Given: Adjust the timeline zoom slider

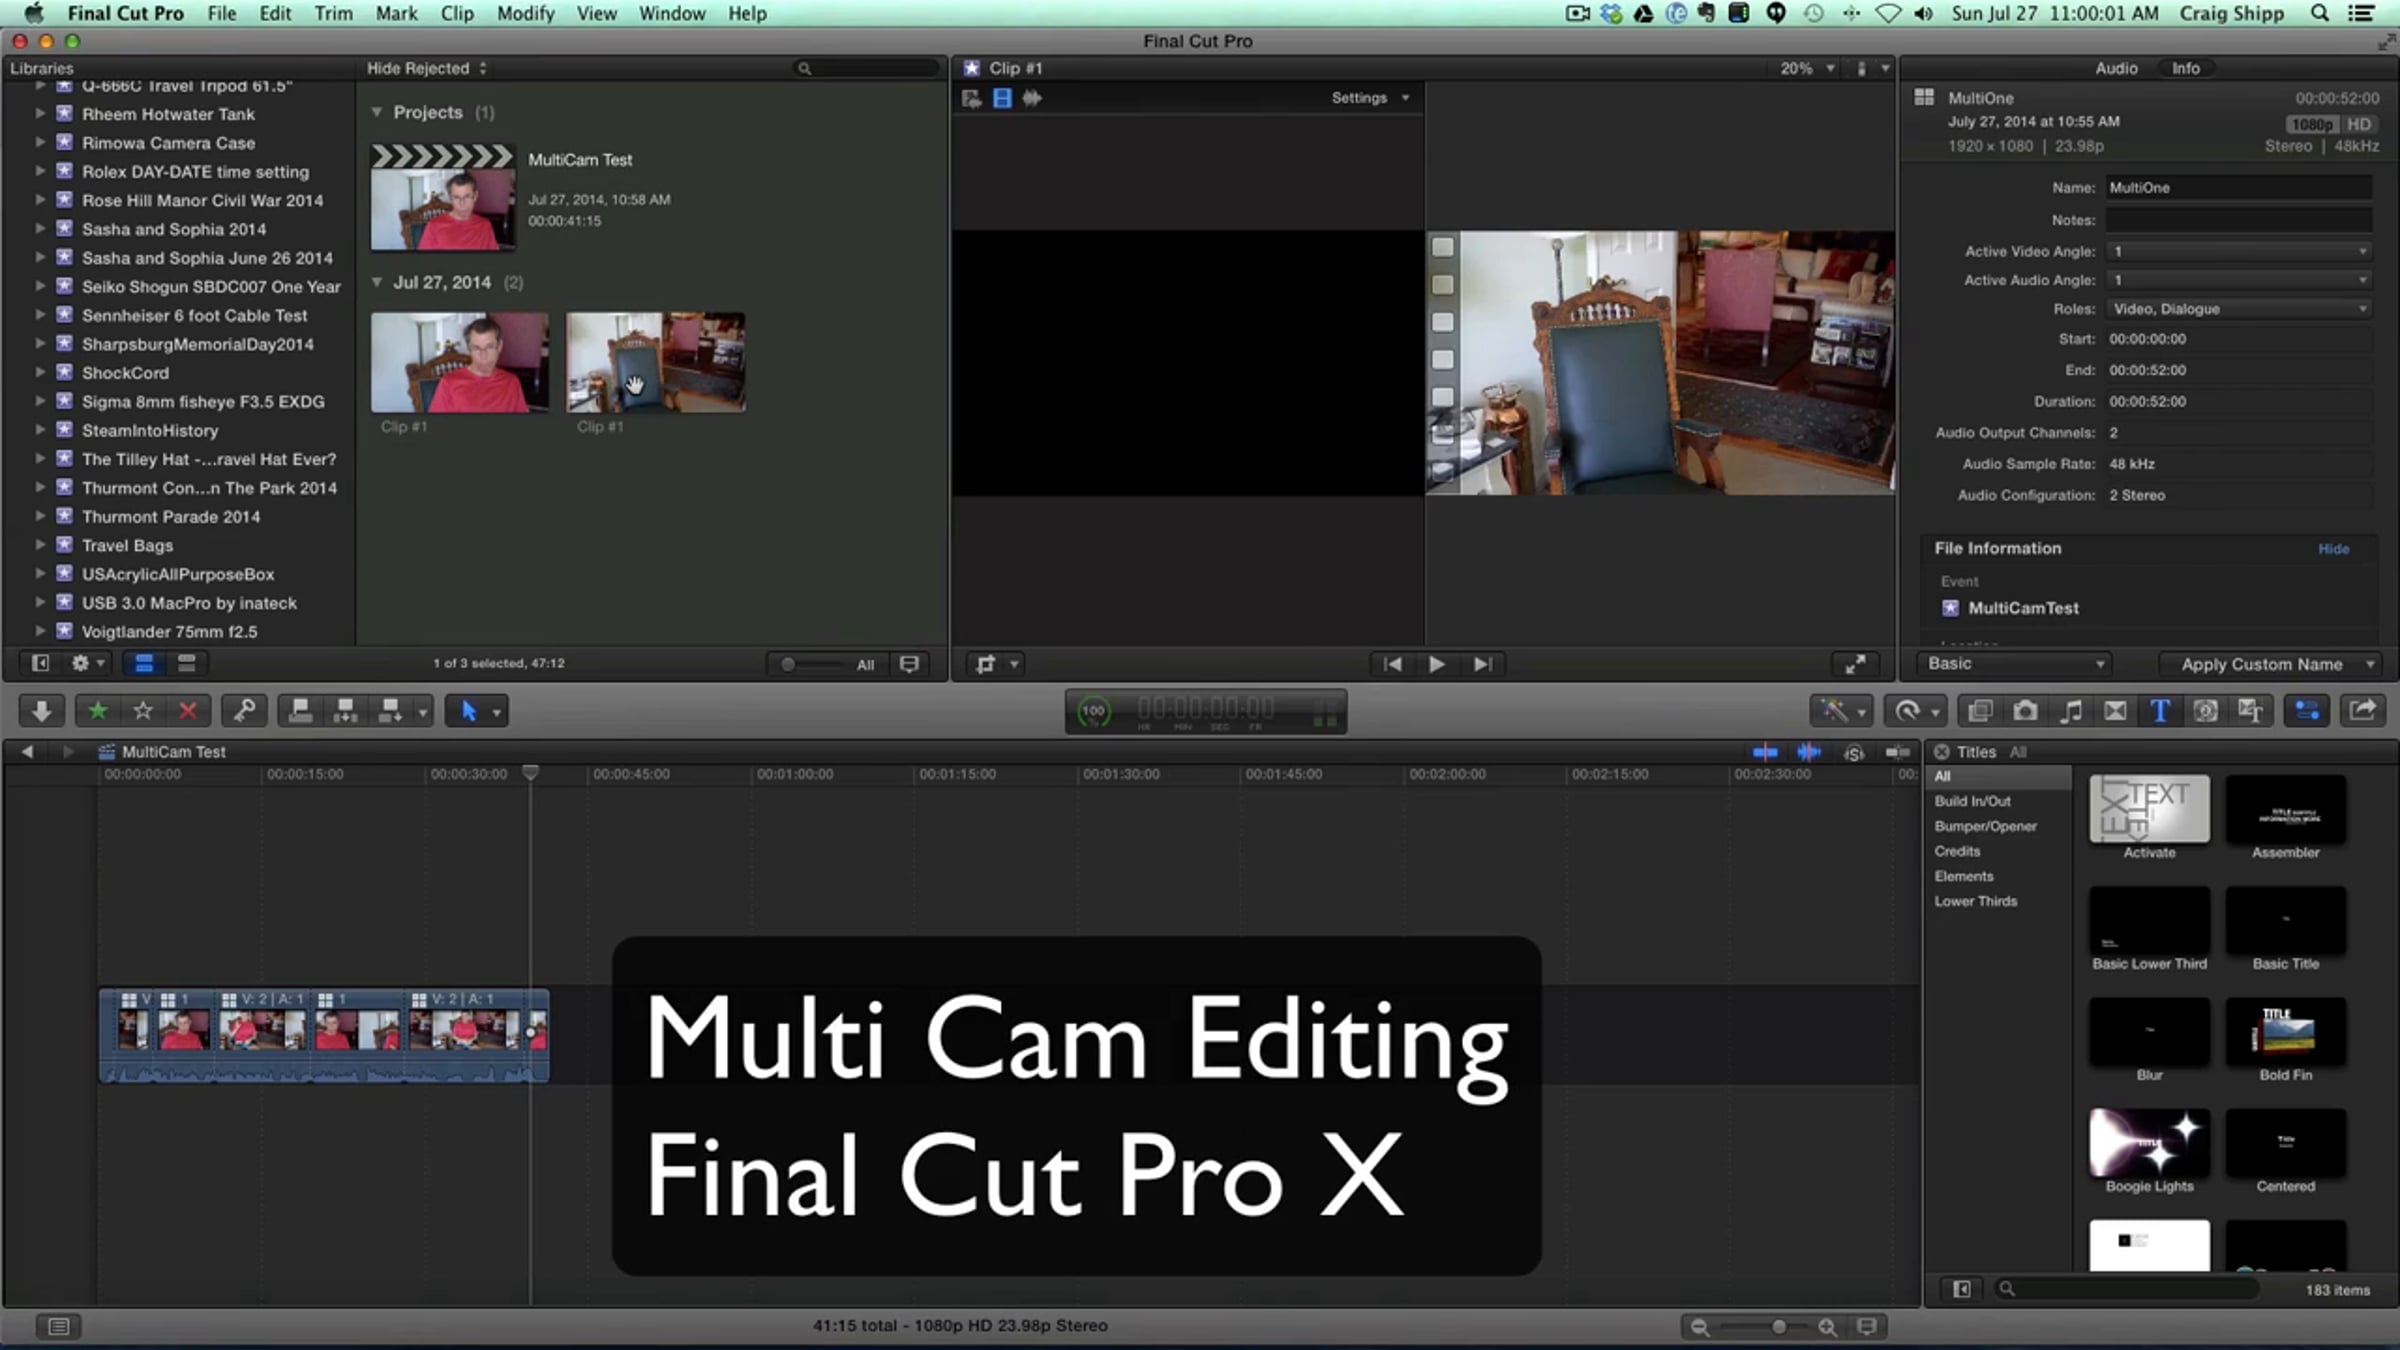Looking at the screenshot, I should click(1764, 1327).
